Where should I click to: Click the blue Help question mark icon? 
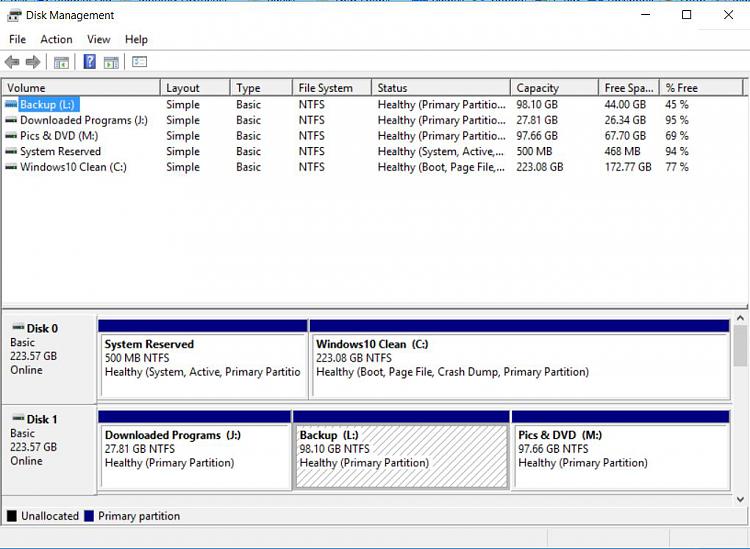[89, 62]
